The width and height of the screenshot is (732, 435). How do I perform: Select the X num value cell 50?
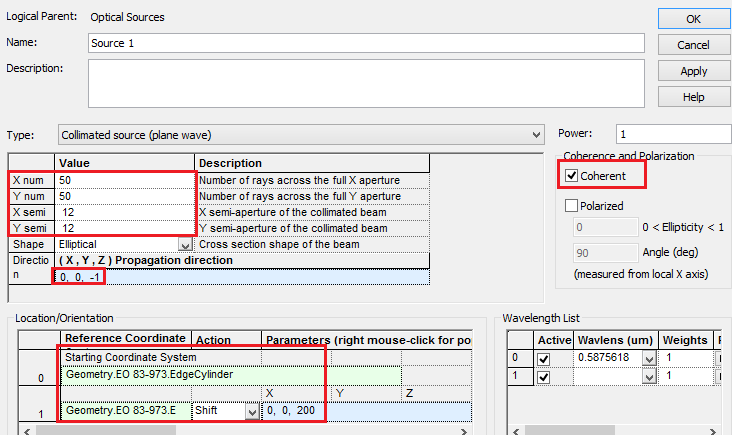(125, 180)
